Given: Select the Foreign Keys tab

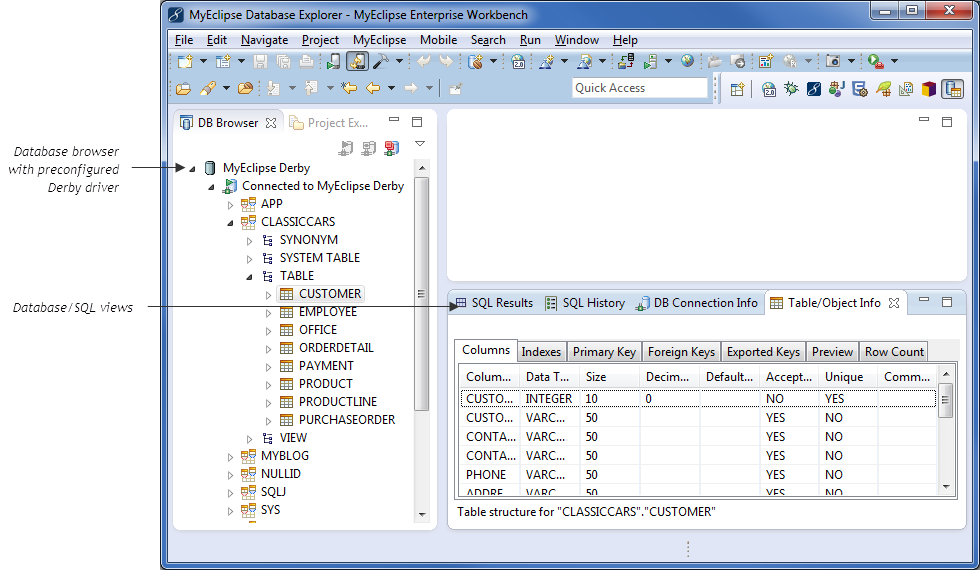Looking at the screenshot, I should [x=680, y=352].
